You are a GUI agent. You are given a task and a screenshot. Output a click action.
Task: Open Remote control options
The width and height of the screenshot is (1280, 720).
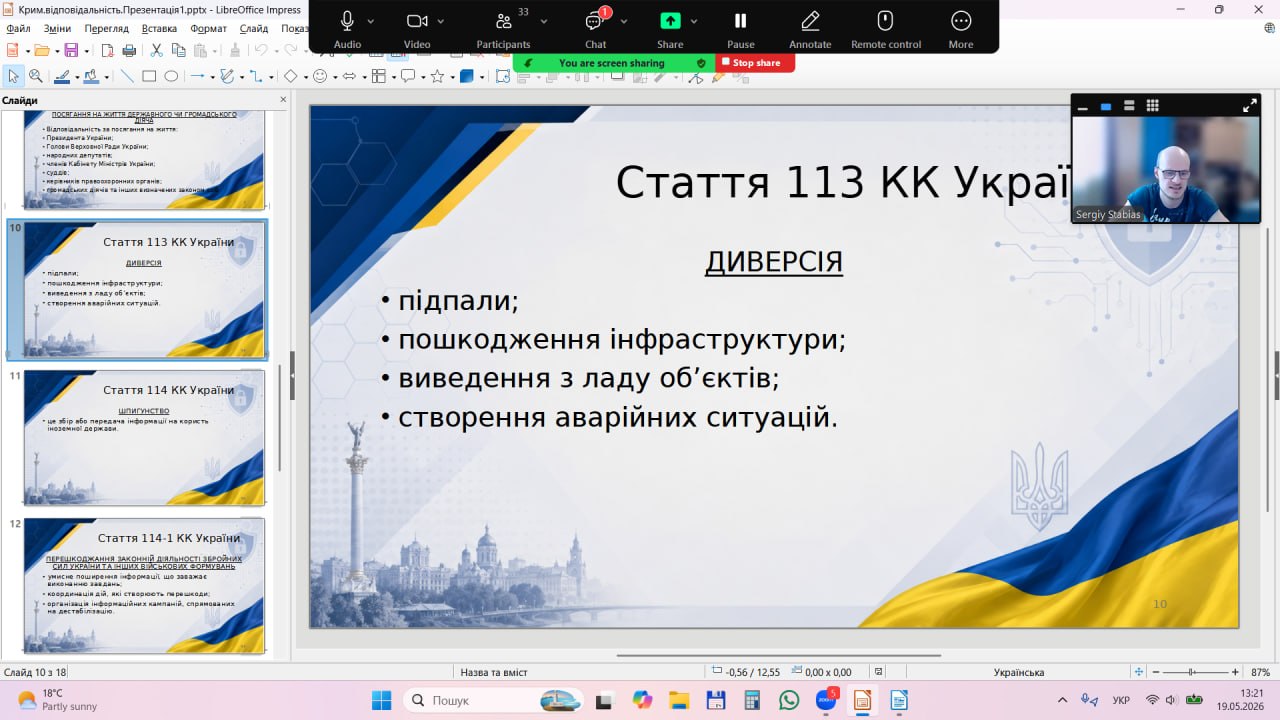pyautogui.click(x=886, y=28)
